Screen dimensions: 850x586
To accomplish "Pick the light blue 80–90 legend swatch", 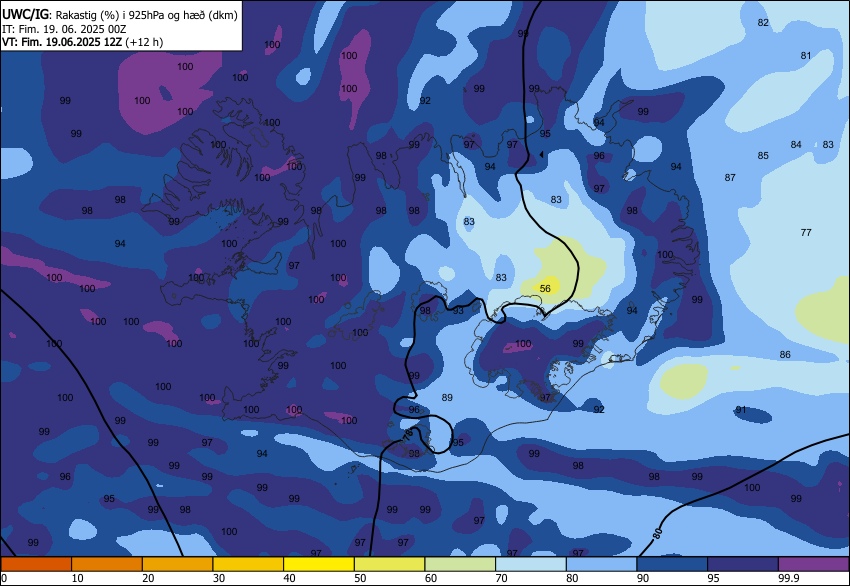I will point(601,564).
